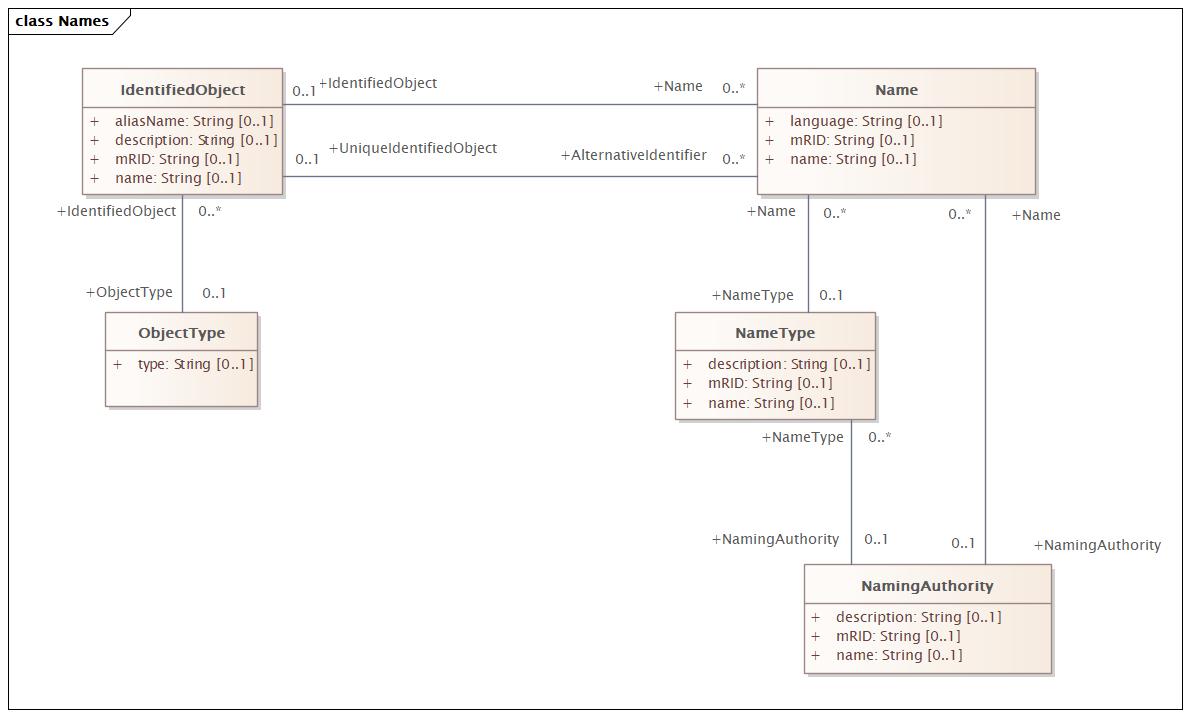Click the NamingAuthority class title
This screenshot has width=1190, height=718.
927,586
